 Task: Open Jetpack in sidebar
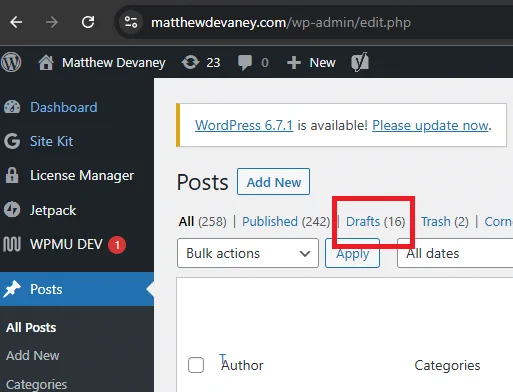click(x=53, y=211)
